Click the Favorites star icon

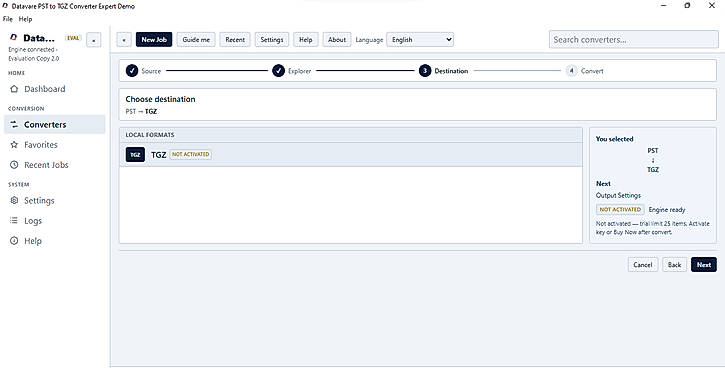coord(14,145)
